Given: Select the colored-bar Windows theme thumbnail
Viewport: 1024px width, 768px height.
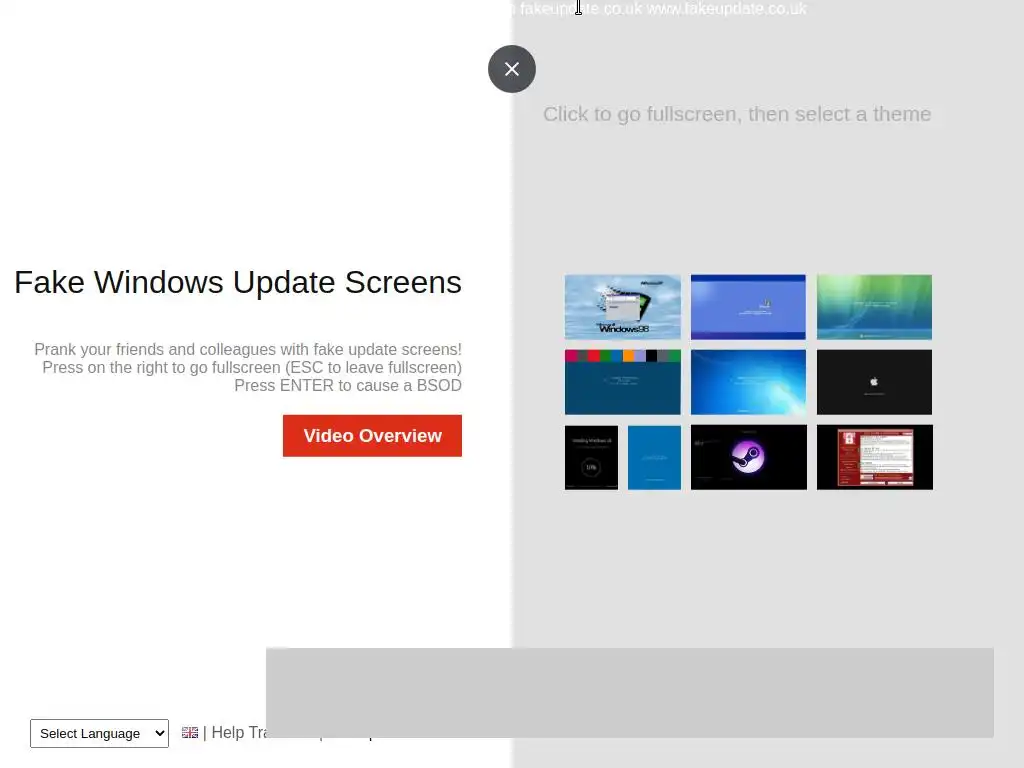Looking at the screenshot, I should click(622, 382).
